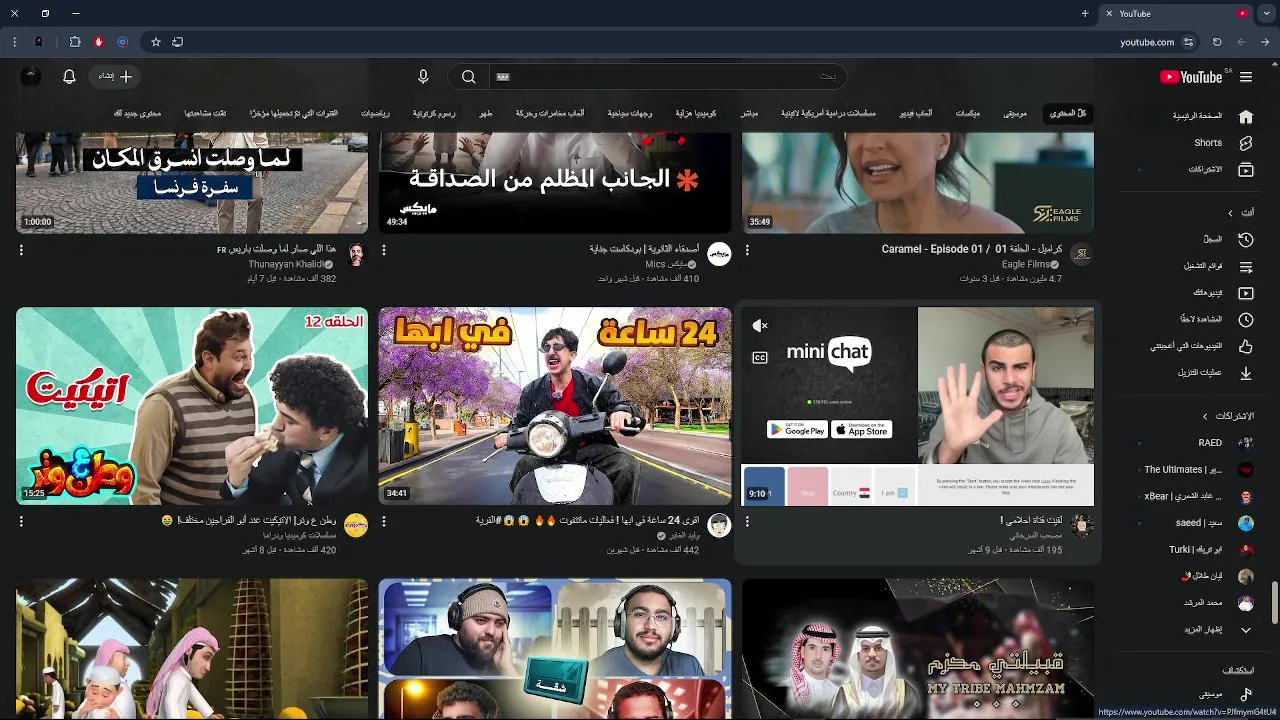Open the options menu for the وطن ع وتر video
The image size is (1280, 720).
click(21, 521)
